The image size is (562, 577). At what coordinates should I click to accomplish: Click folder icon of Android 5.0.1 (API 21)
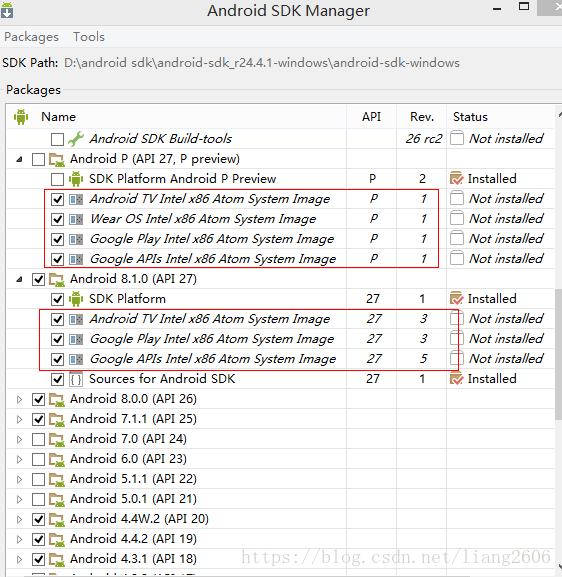click(x=57, y=499)
